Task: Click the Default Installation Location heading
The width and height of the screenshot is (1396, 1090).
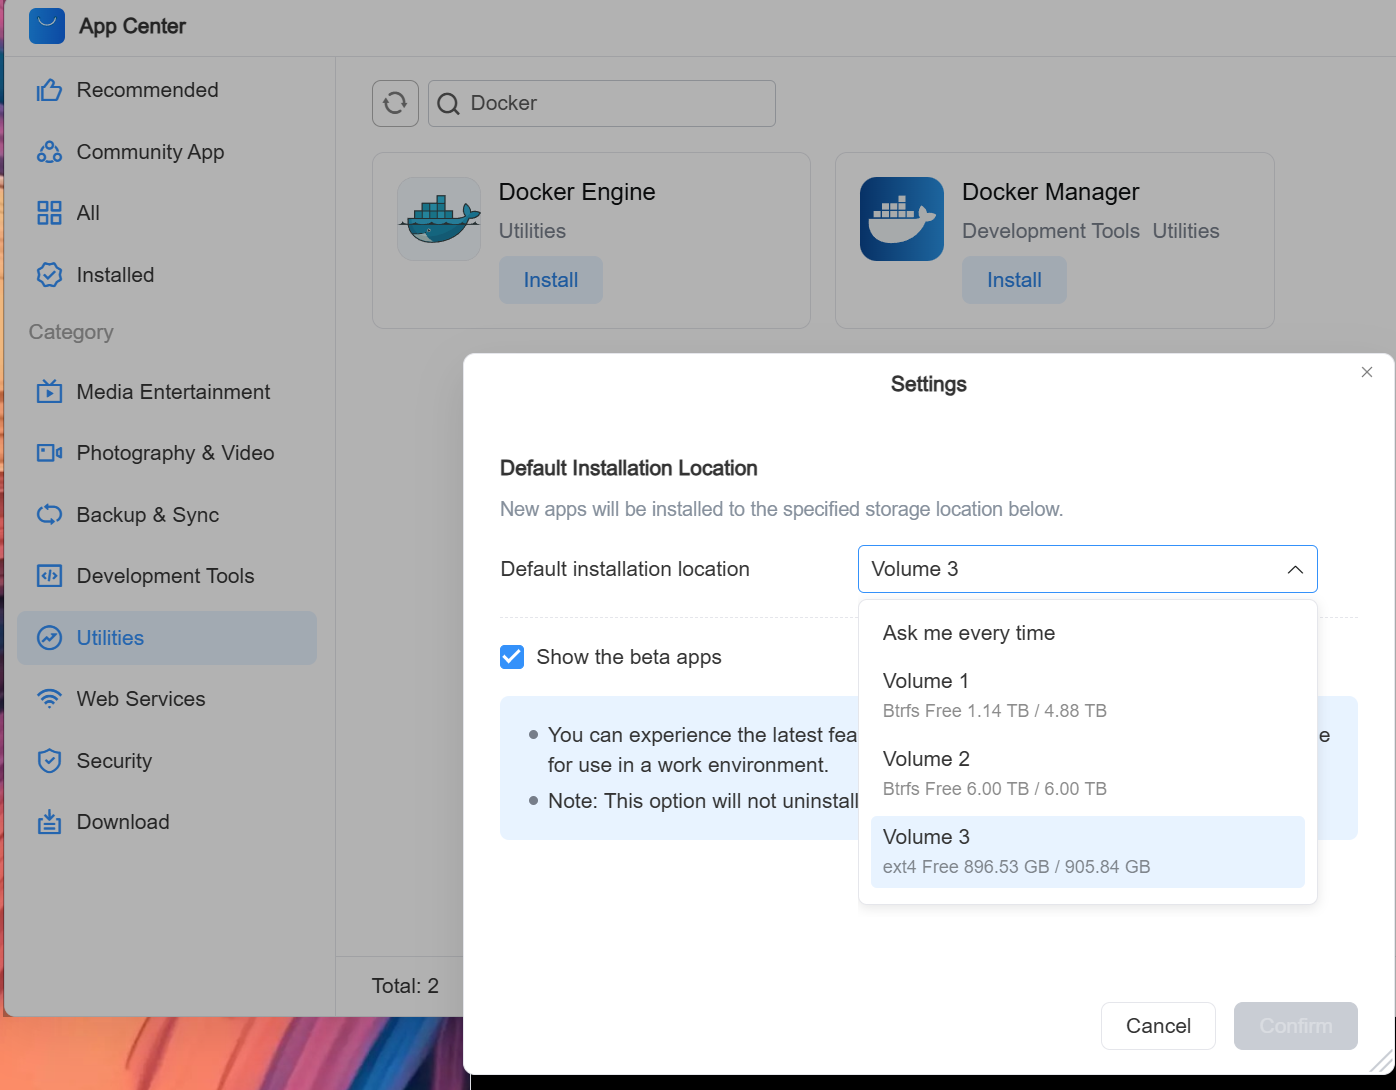Action: pyautogui.click(x=628, y=468)
